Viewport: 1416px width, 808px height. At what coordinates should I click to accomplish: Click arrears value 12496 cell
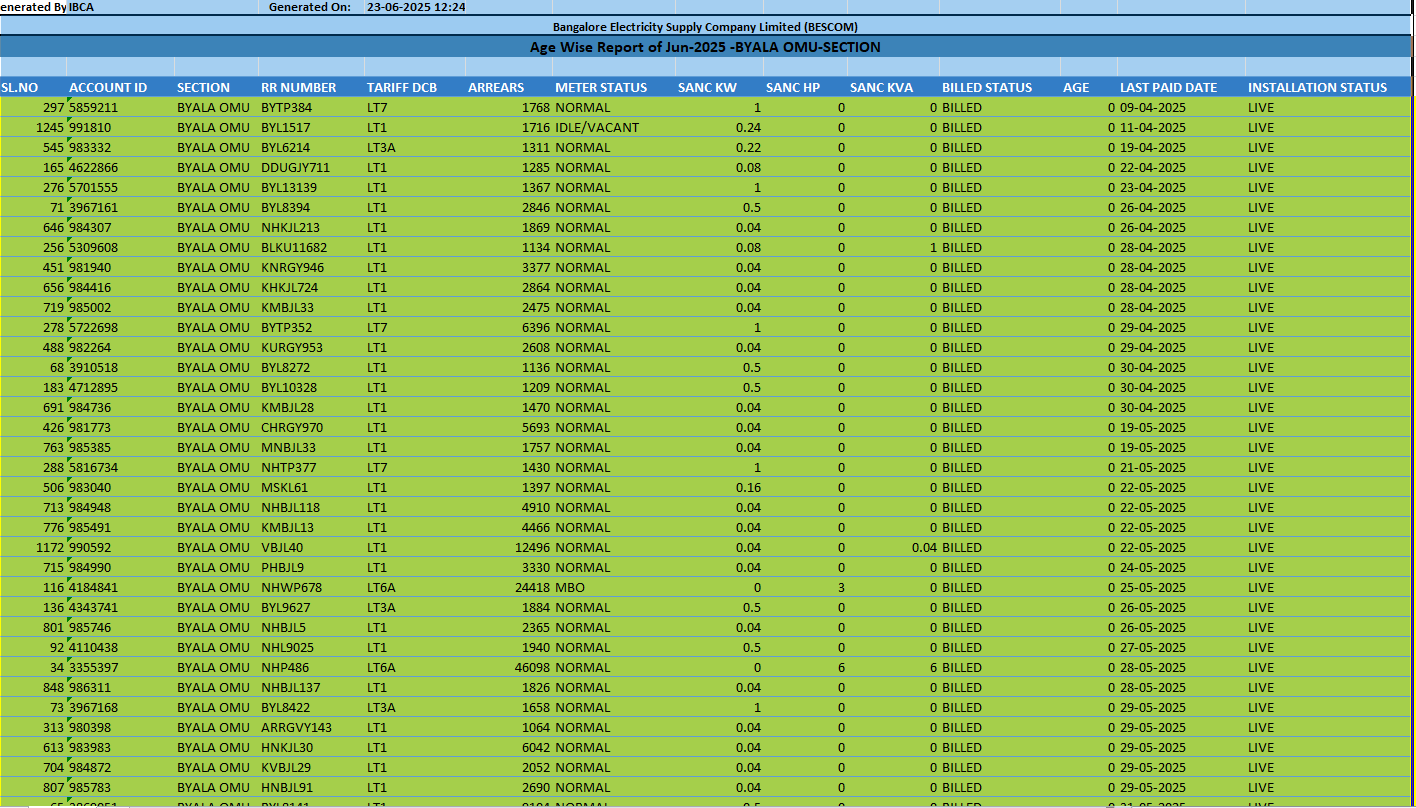pyautogui.click(x=508, y=547)
